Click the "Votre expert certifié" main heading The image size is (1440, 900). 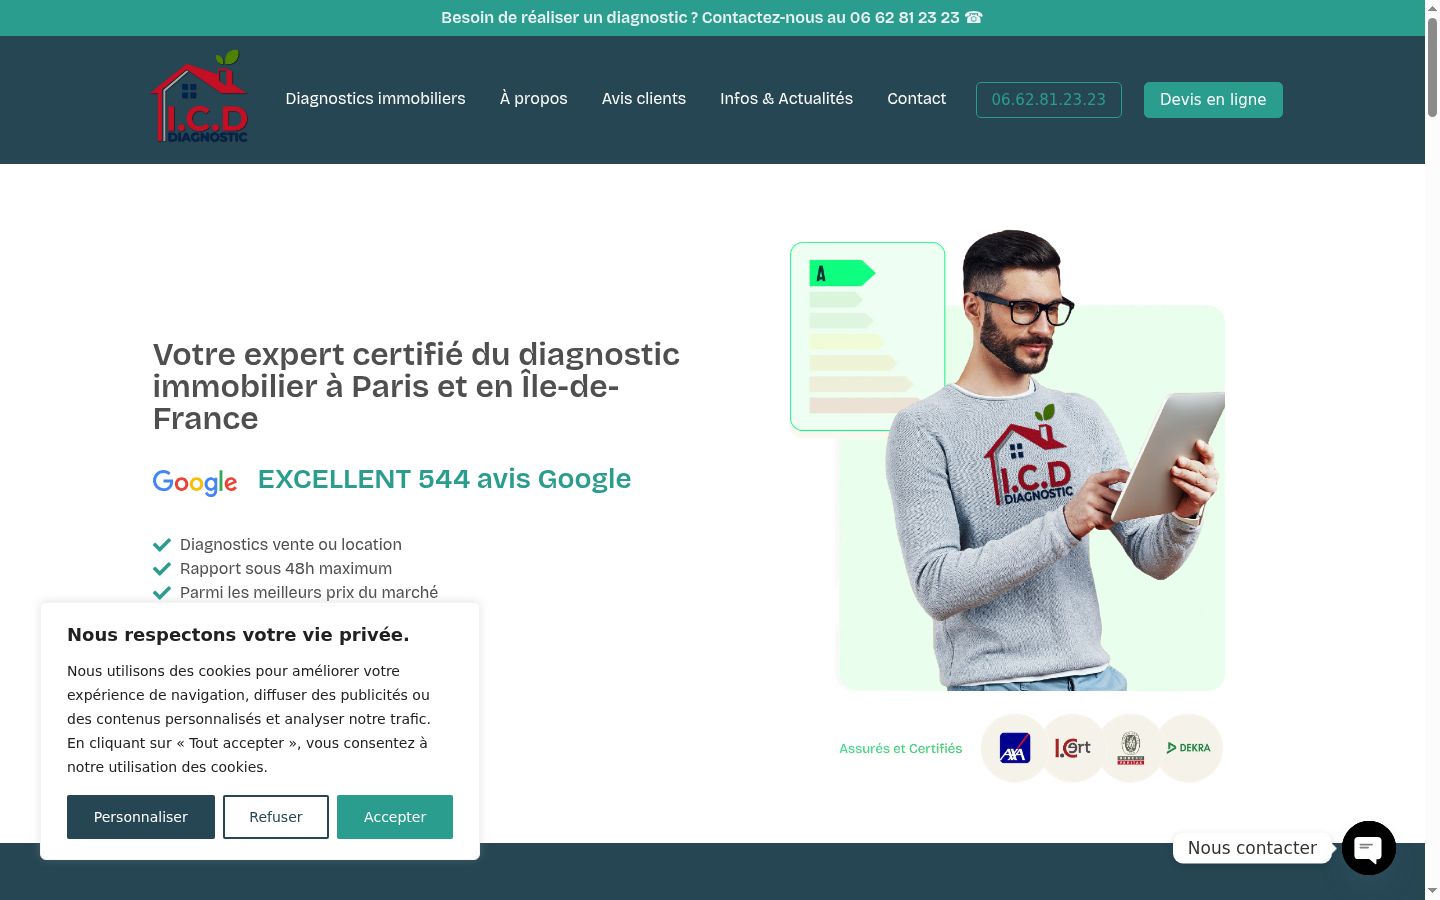click(x=416, y=386)
